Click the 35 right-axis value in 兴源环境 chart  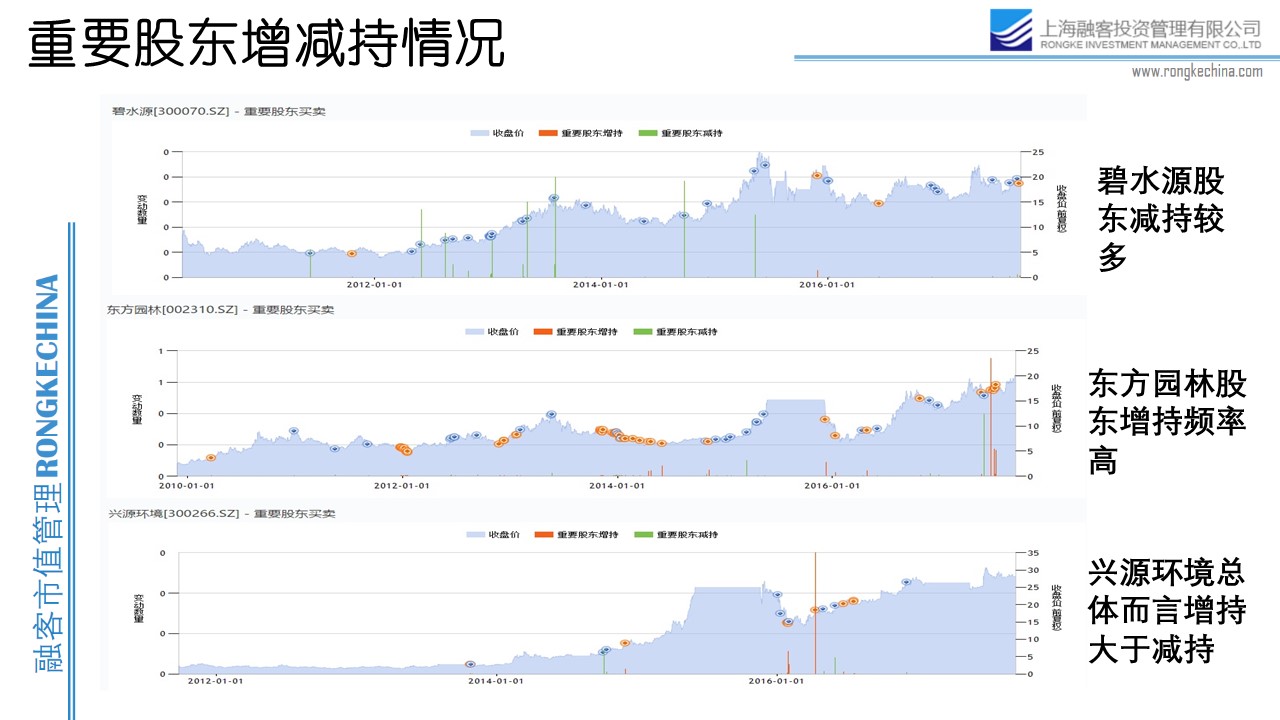(1031, 553)
